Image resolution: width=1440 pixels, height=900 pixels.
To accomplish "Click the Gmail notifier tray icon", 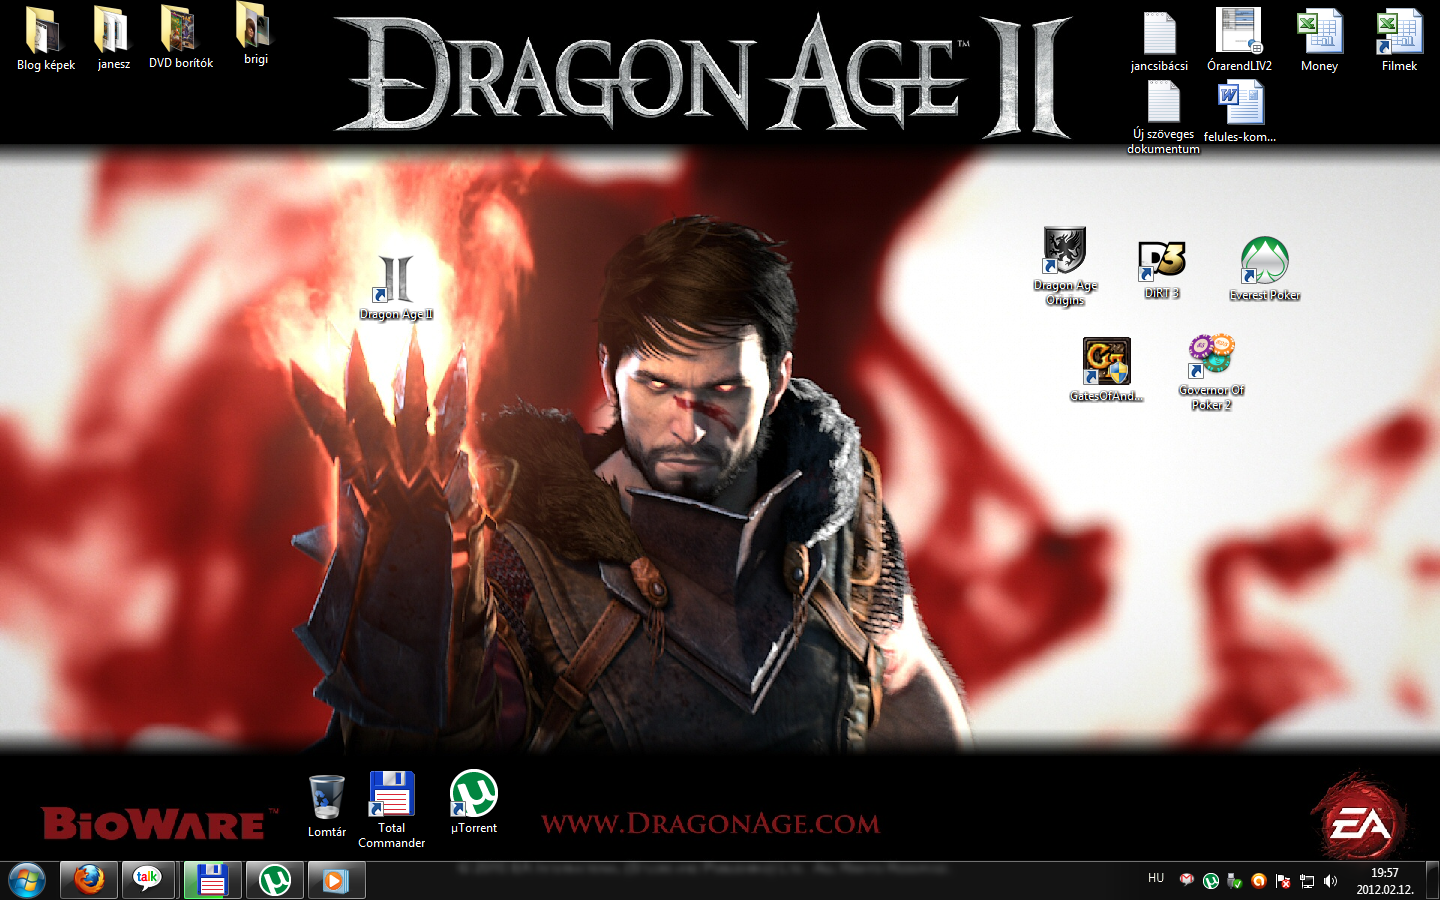I will point(1186,881).
